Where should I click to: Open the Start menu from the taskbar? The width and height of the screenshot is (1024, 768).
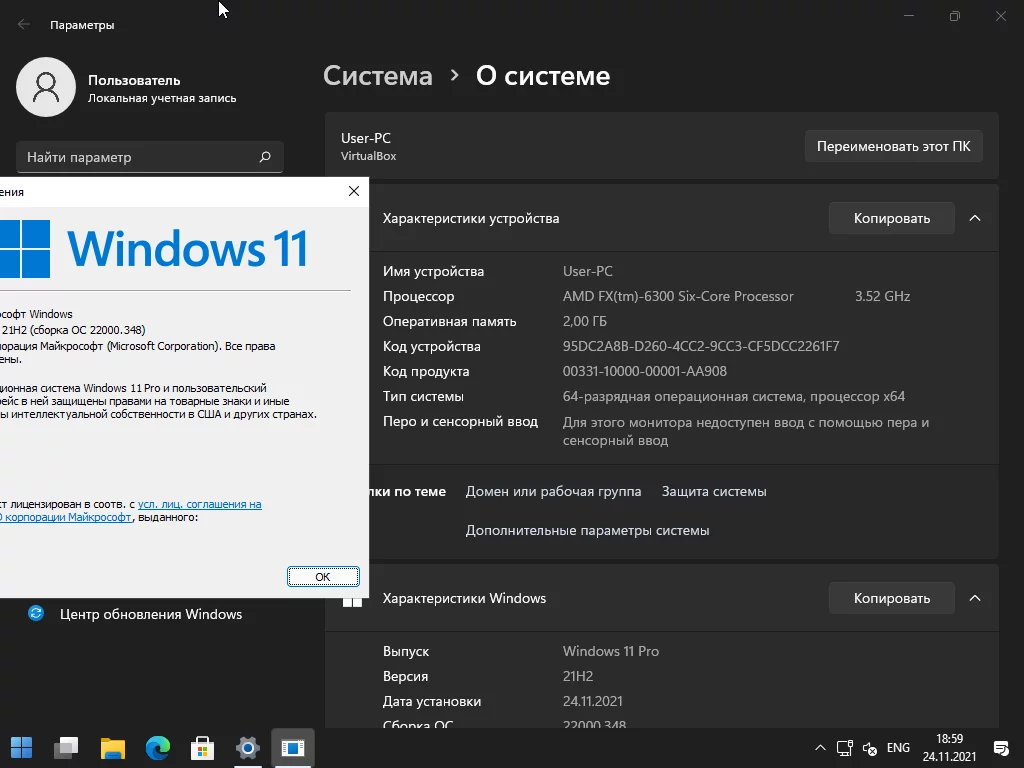(x=21, y=747)
